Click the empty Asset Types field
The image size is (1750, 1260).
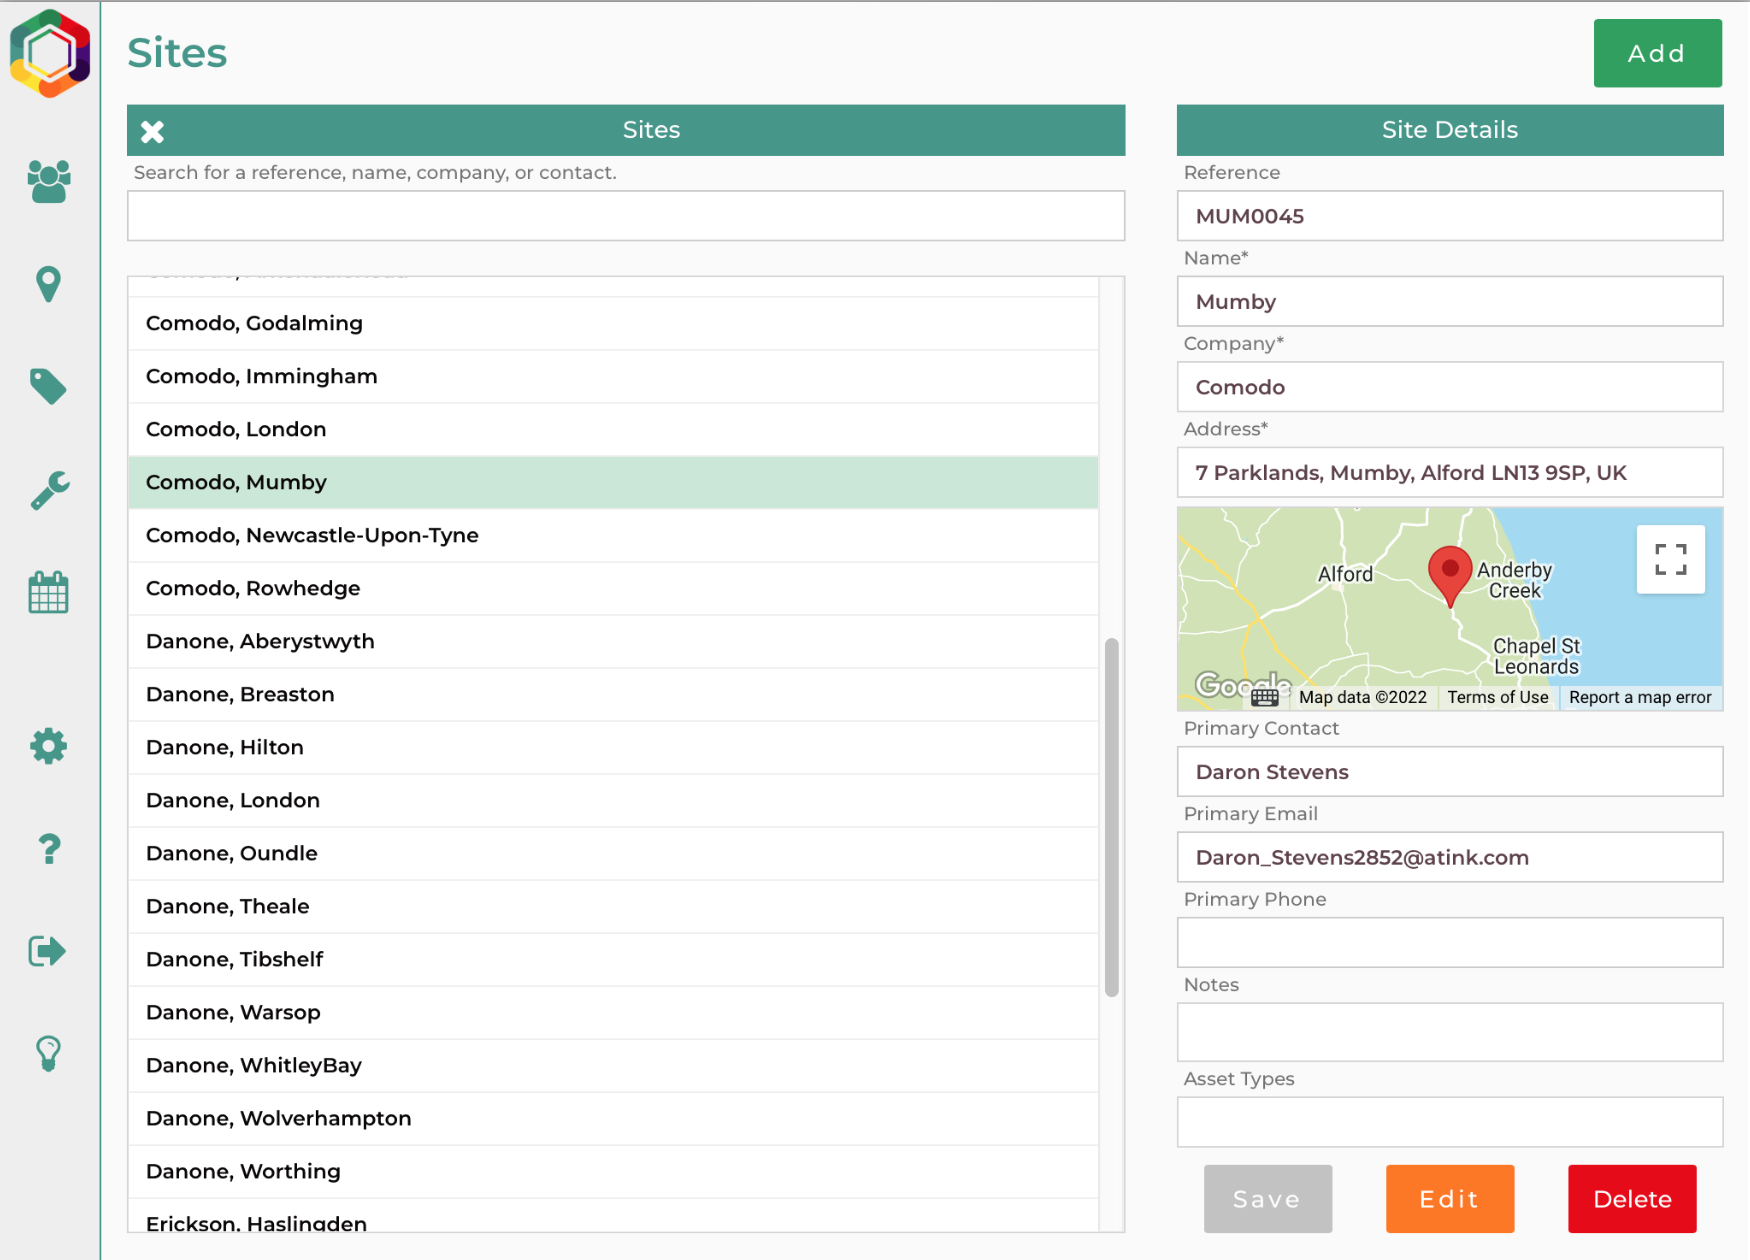pos(1449,1122)
